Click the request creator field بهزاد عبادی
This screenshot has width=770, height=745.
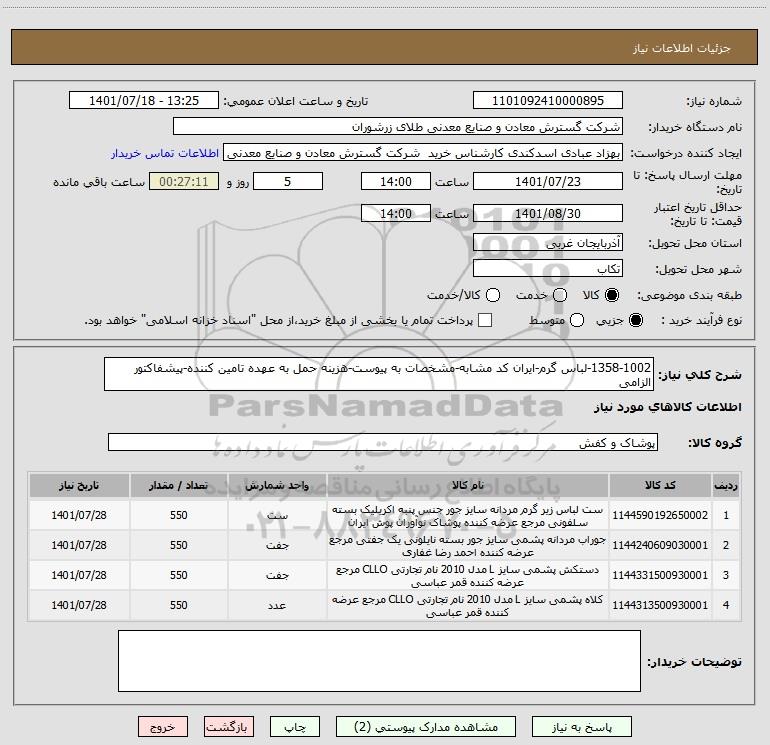(423, 153)
